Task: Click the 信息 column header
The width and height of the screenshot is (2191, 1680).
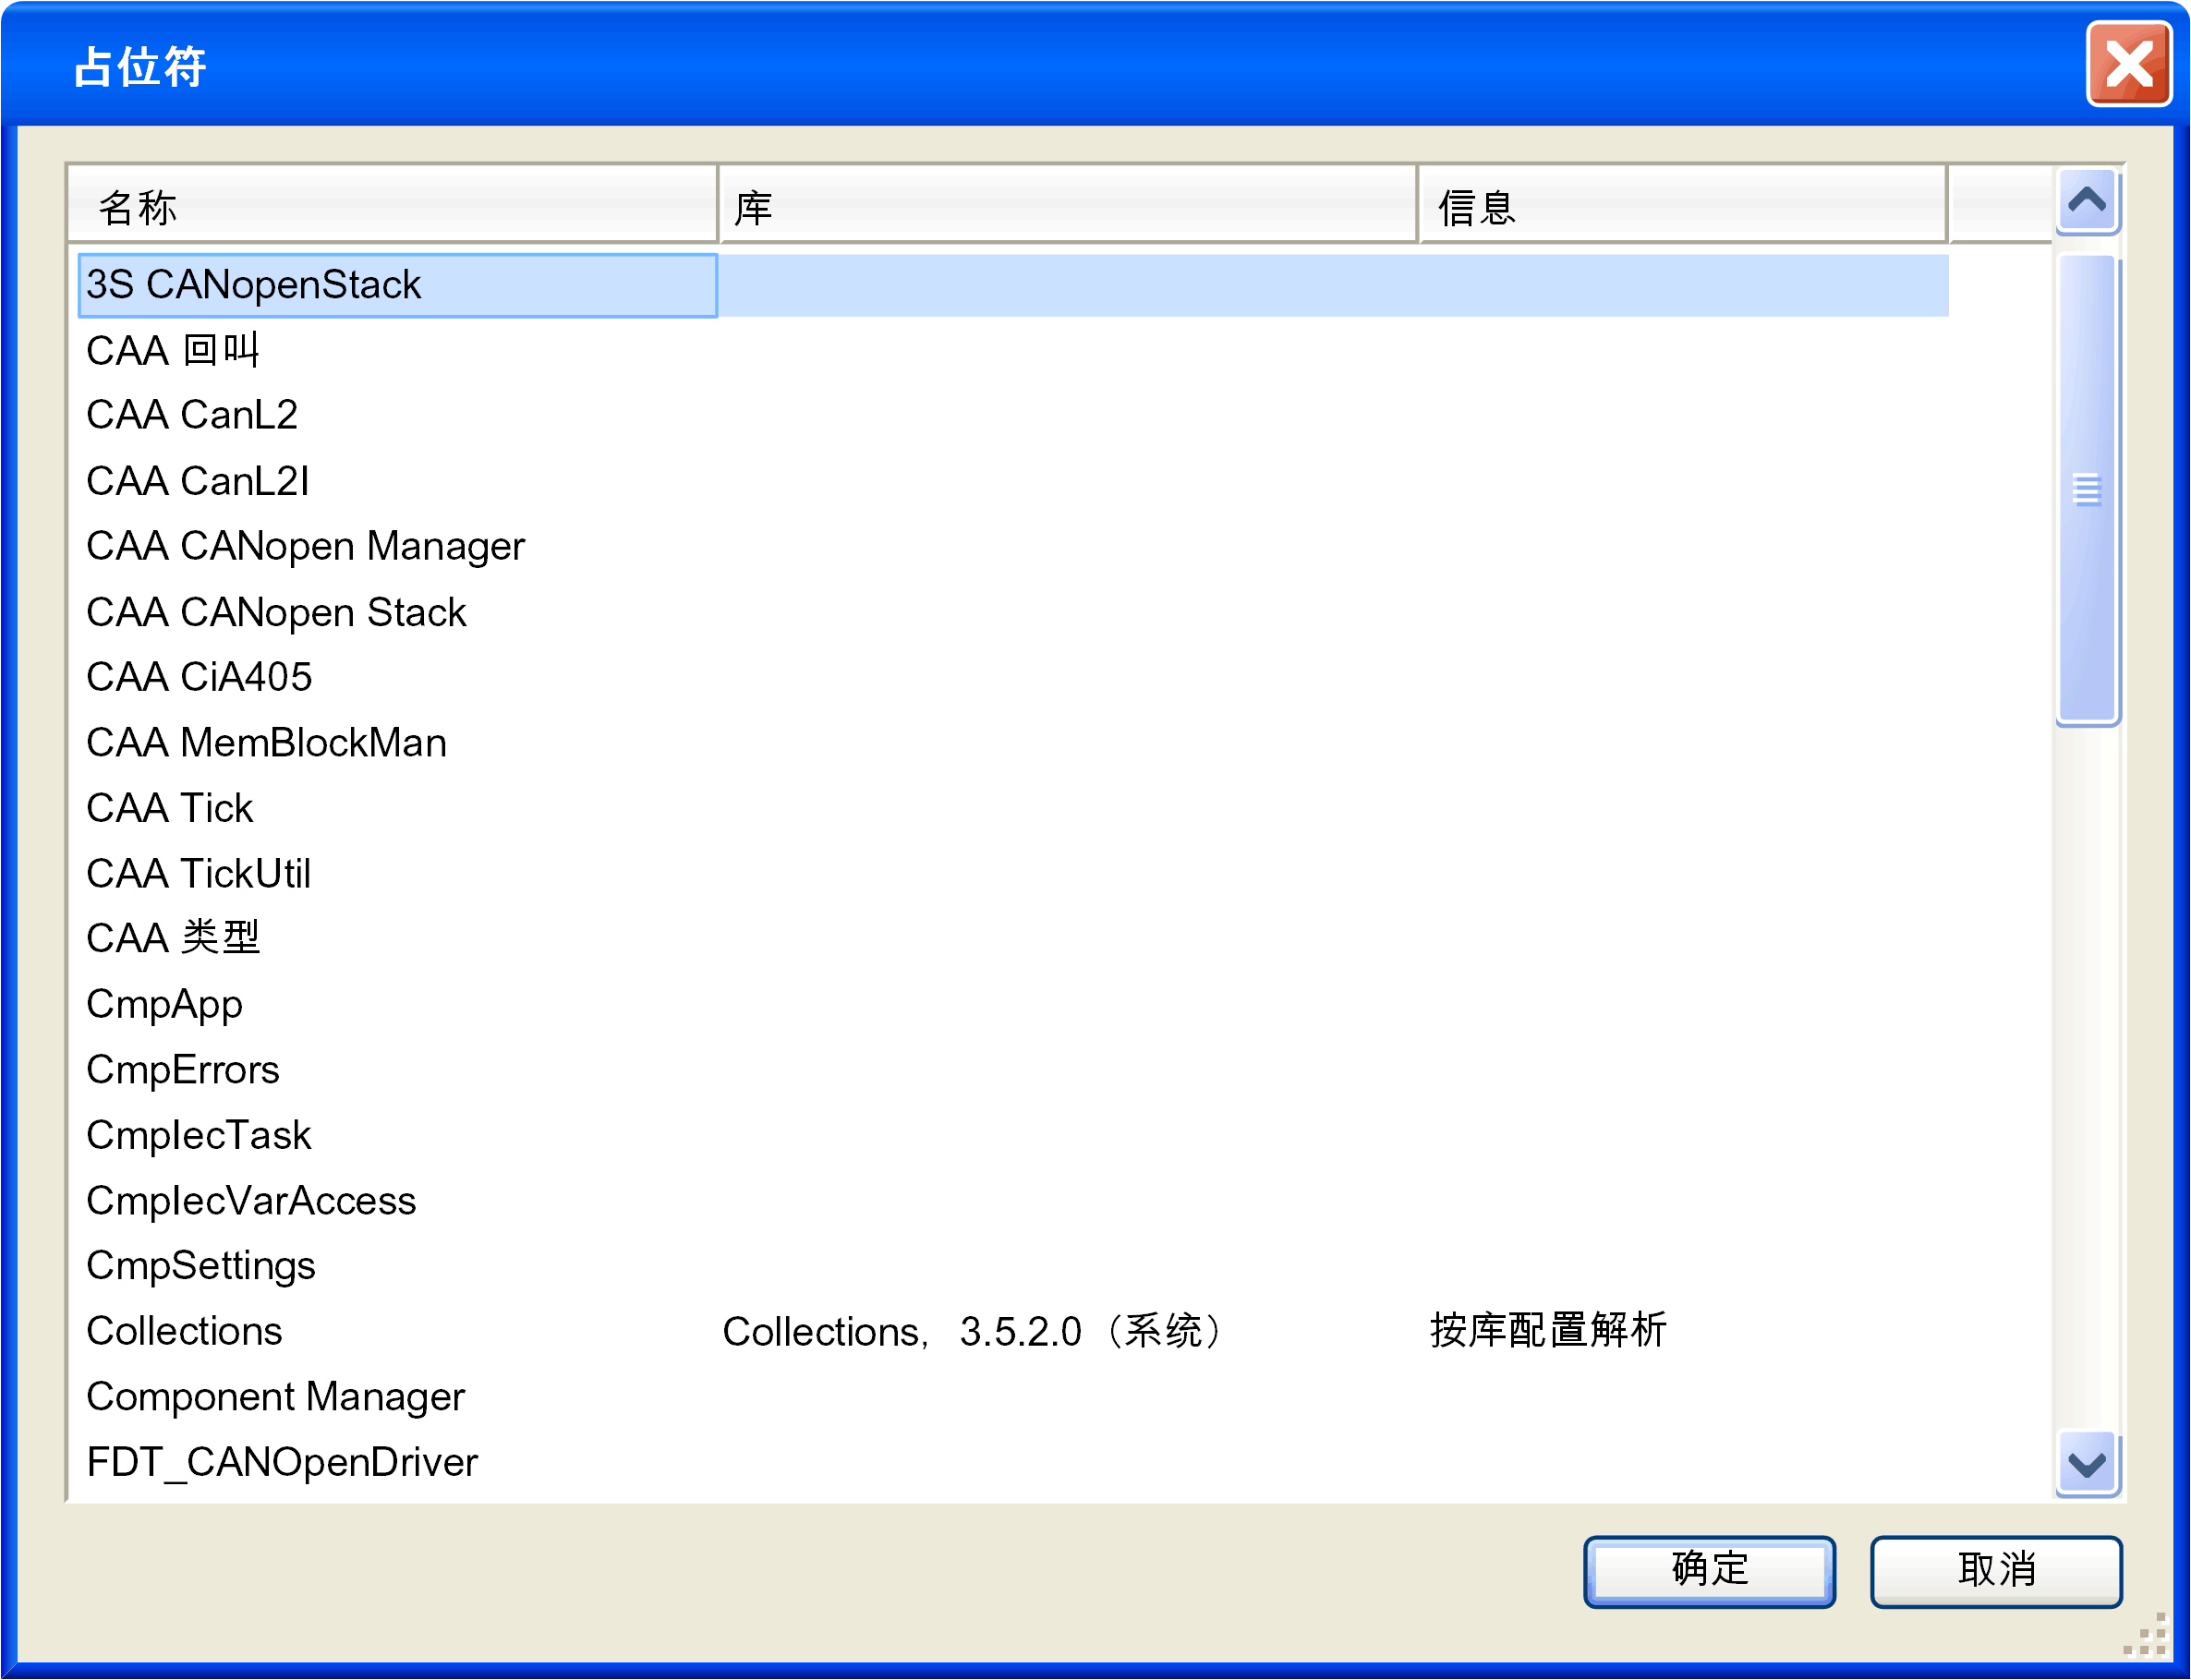Action: click(x=1681, y=207)
